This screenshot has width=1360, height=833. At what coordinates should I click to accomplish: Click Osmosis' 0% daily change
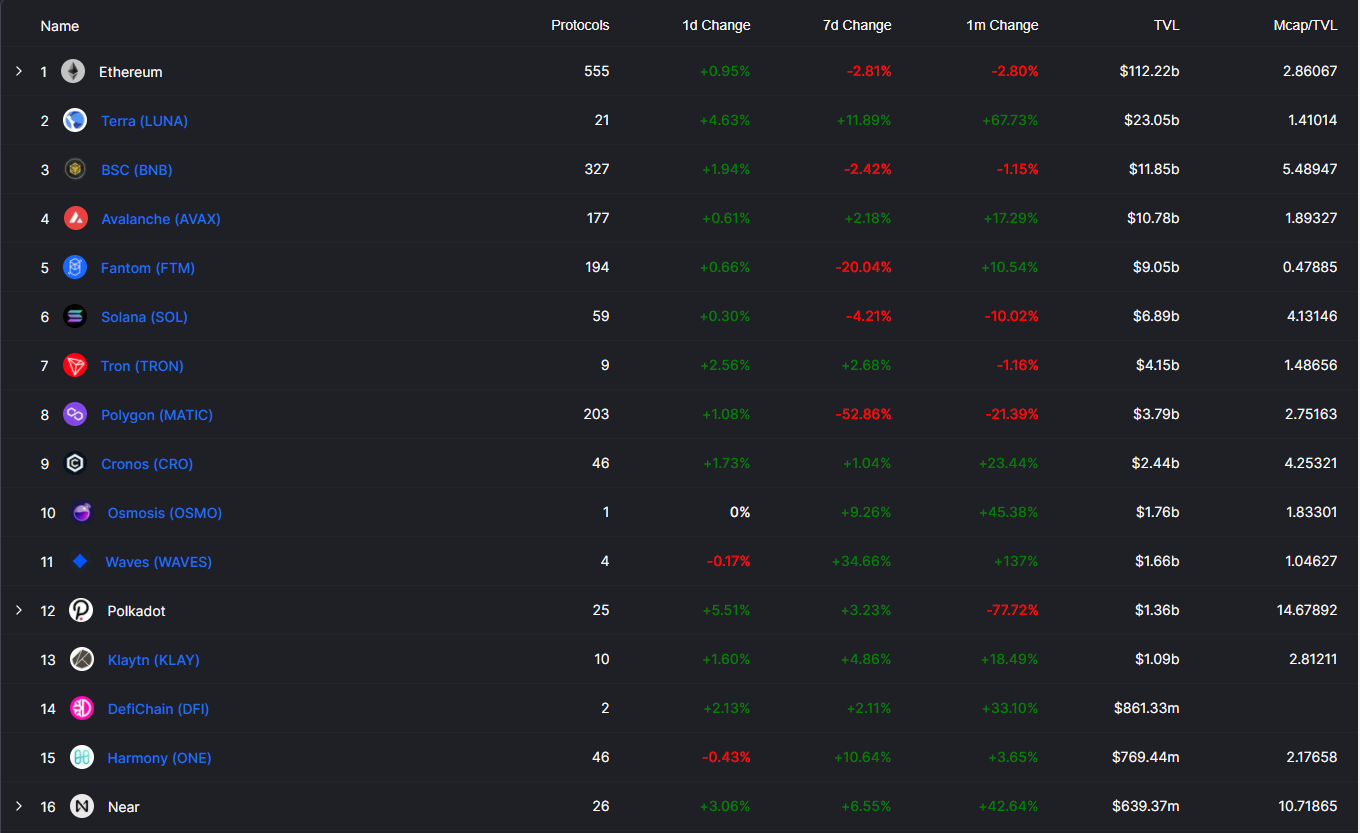pyautogui.click(x=740, y=512)
